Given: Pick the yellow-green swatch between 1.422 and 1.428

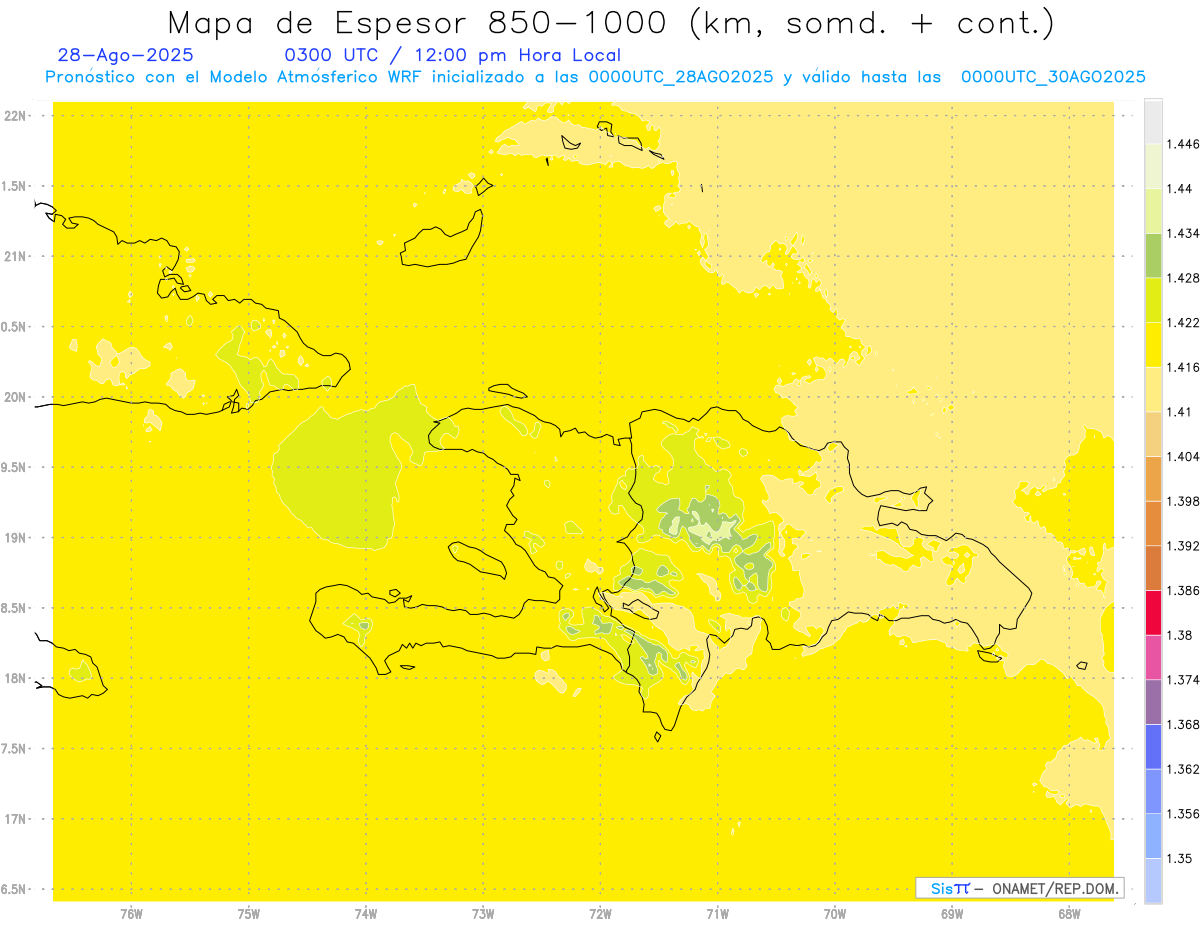Looking at the screenshot, I should [x=1153, y=300].
